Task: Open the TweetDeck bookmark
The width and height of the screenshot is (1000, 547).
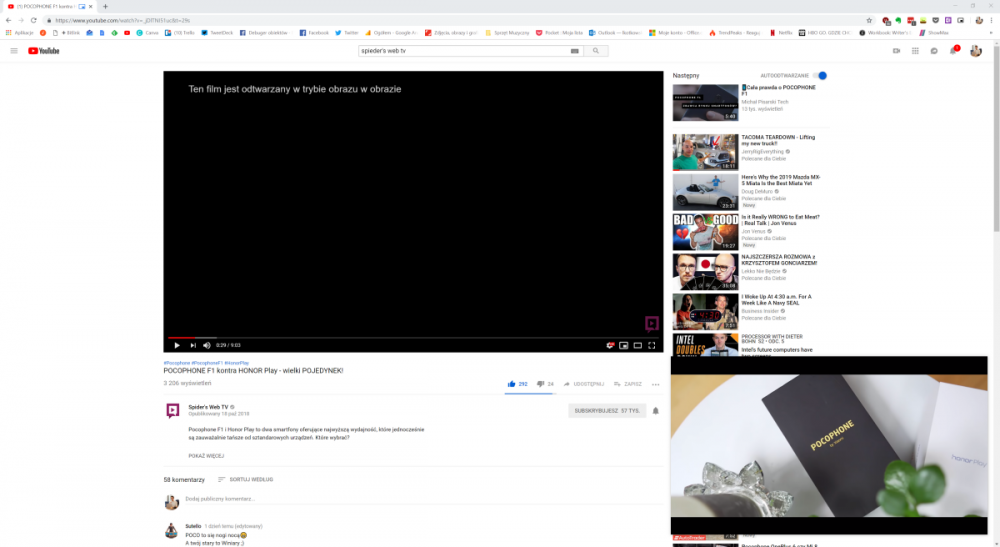Action: pos(217,33)
